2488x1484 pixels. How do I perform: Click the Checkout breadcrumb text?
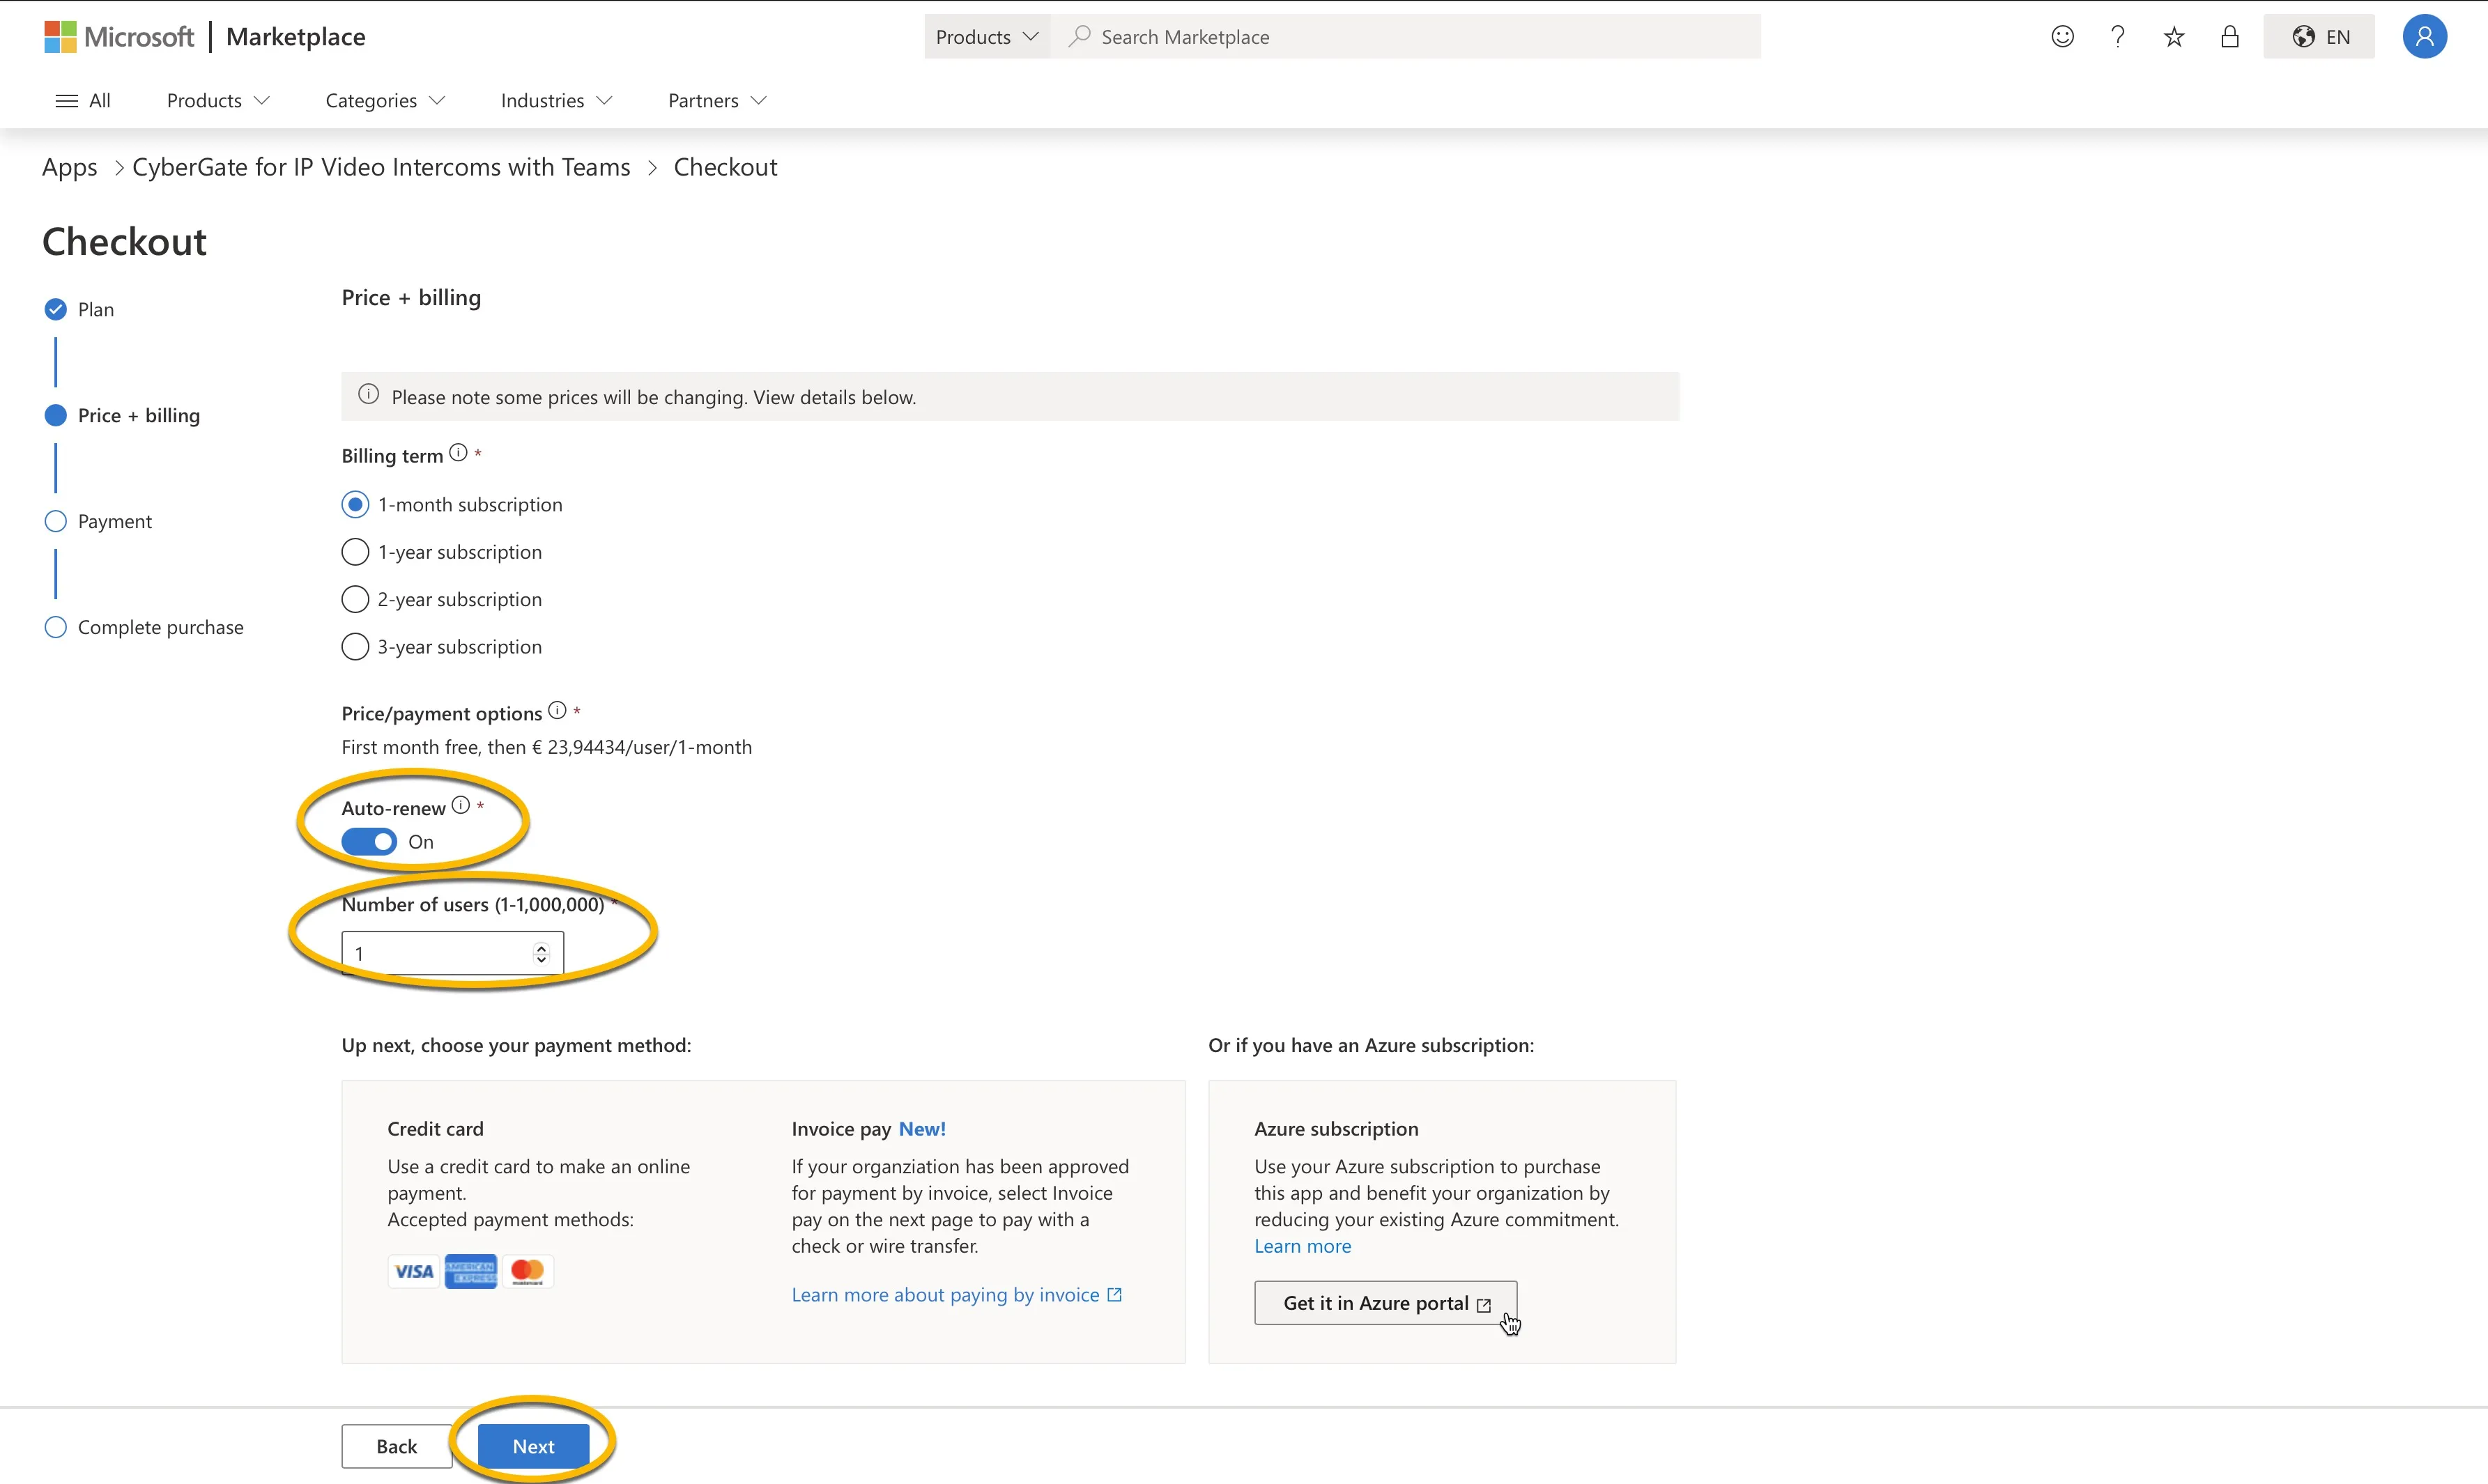(x=725, y=168)
